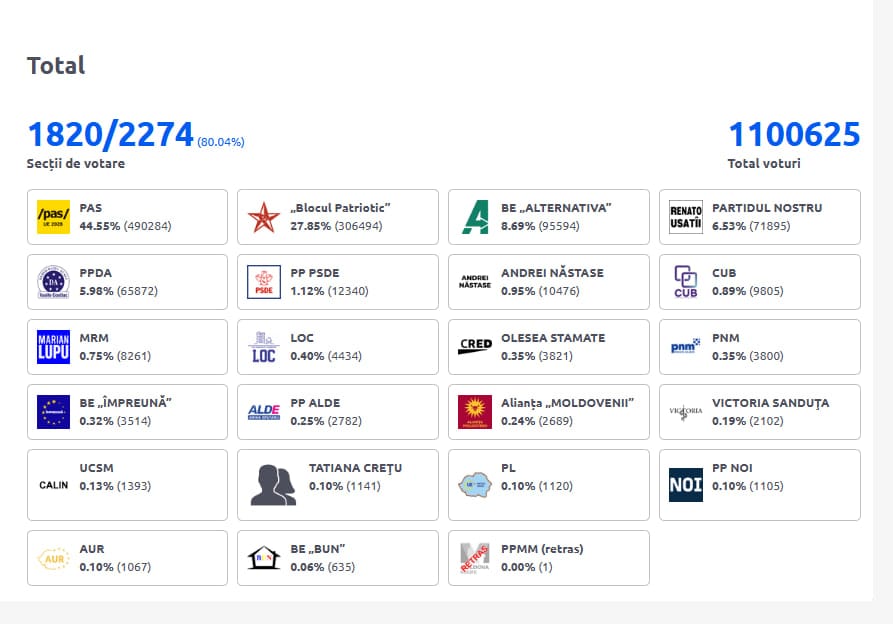Screen dimensions: 893x624
Task: Click the blue Marian Lupu logo
Action: (53, 347)
